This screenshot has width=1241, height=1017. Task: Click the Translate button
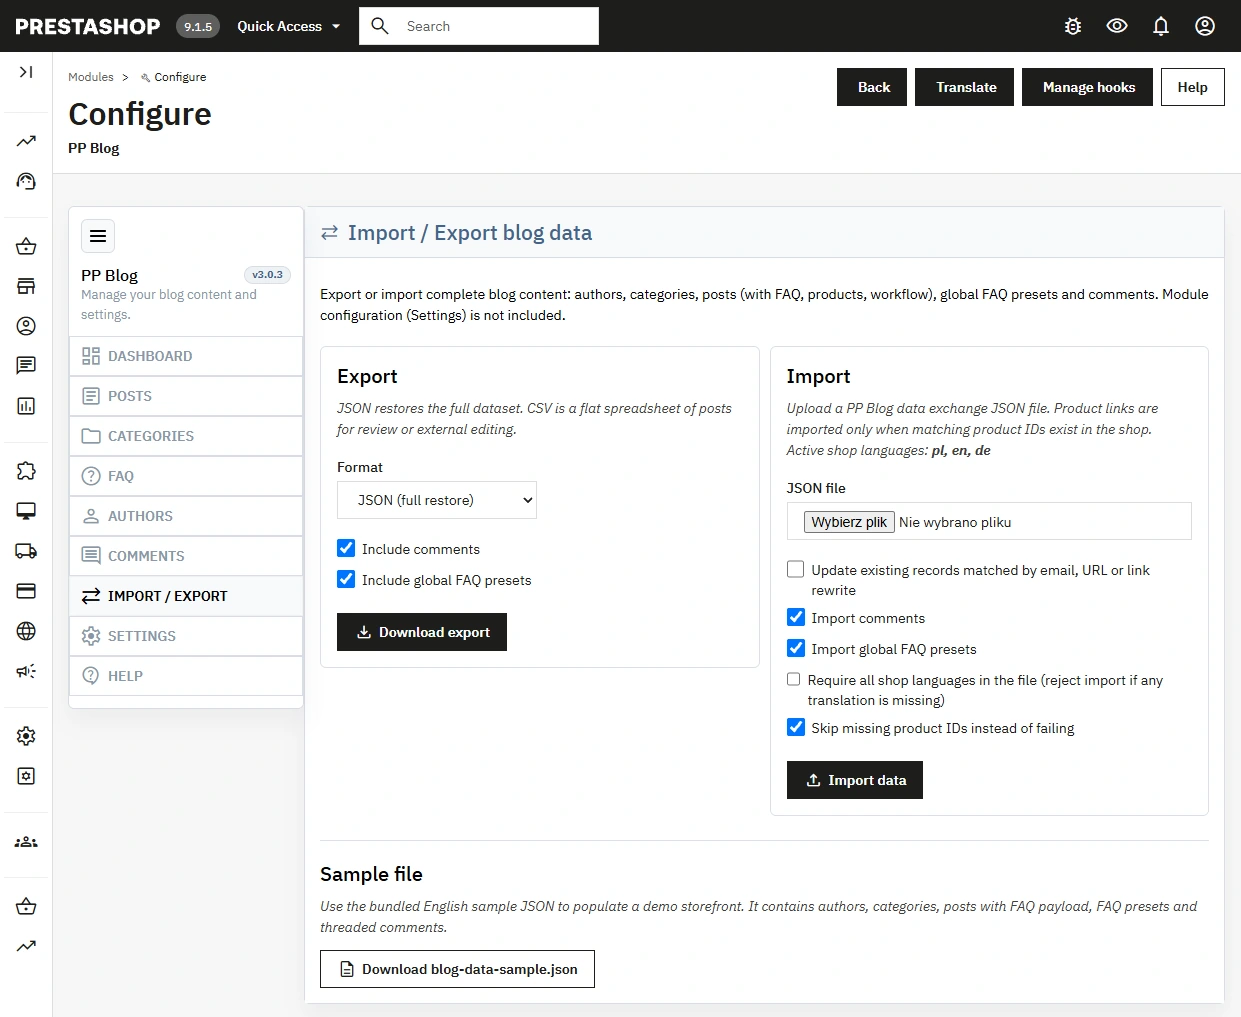[964, 87]
